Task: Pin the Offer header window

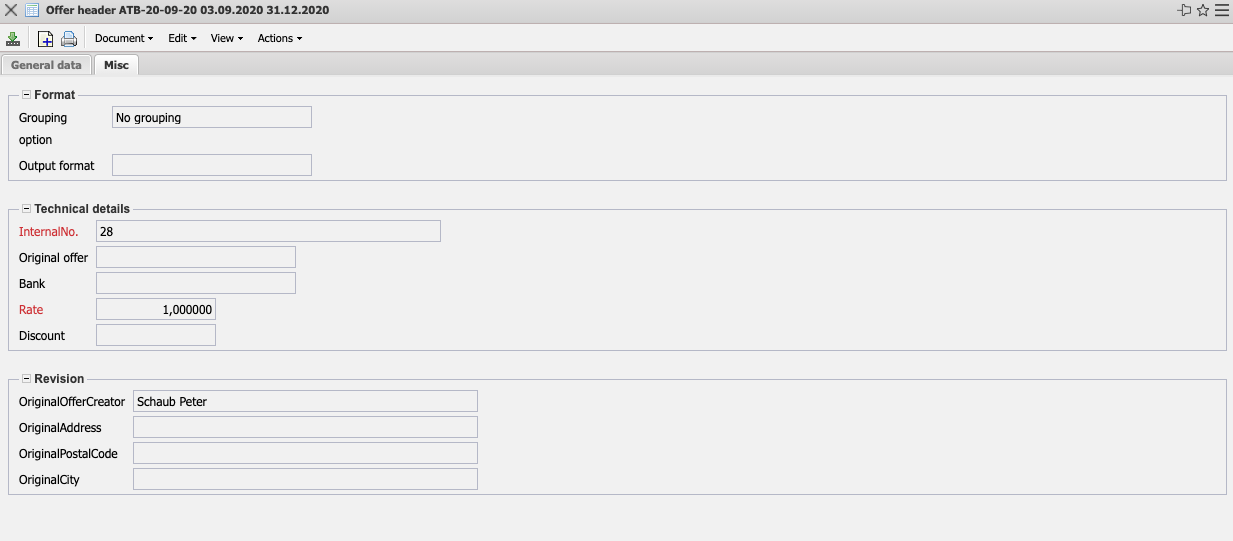Action: (1185, 10)
